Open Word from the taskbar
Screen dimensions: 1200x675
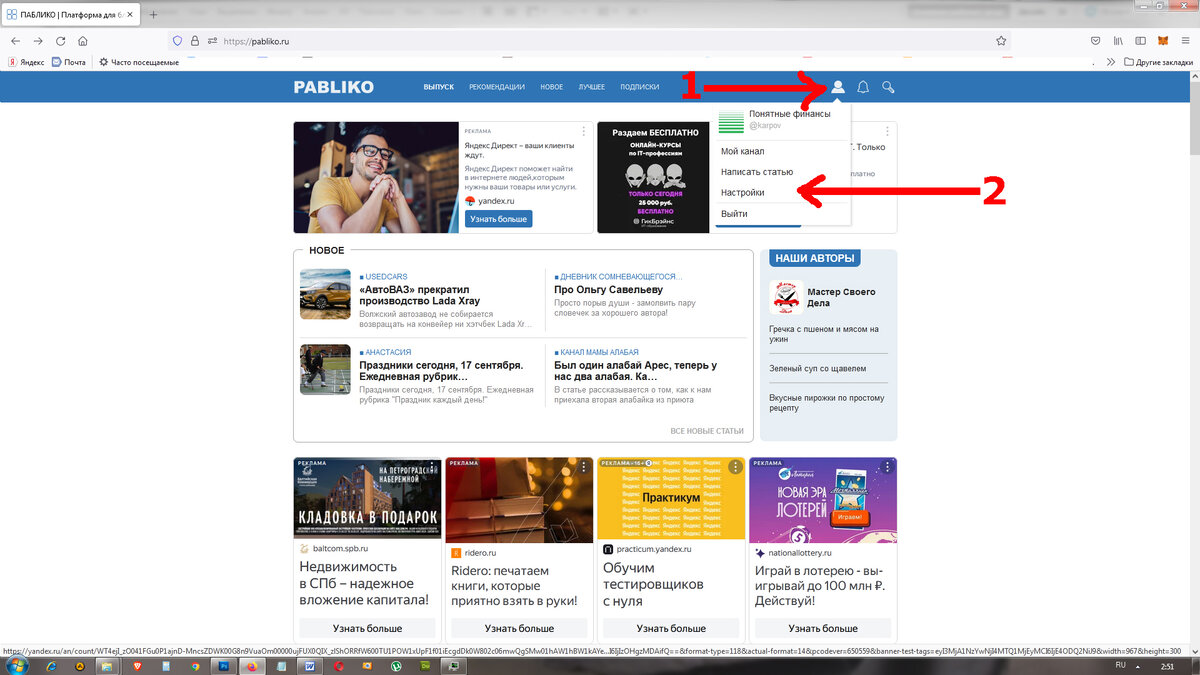point(309,665)
